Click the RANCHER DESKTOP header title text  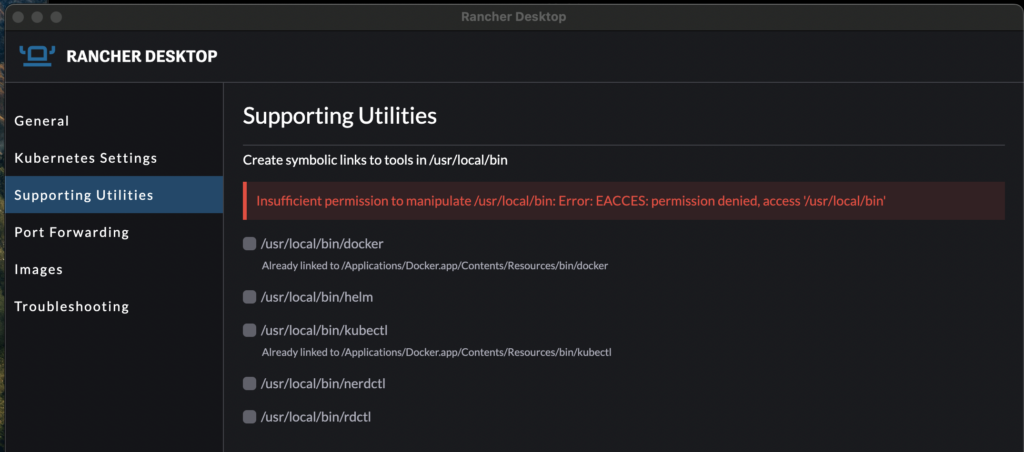(142, 56)
